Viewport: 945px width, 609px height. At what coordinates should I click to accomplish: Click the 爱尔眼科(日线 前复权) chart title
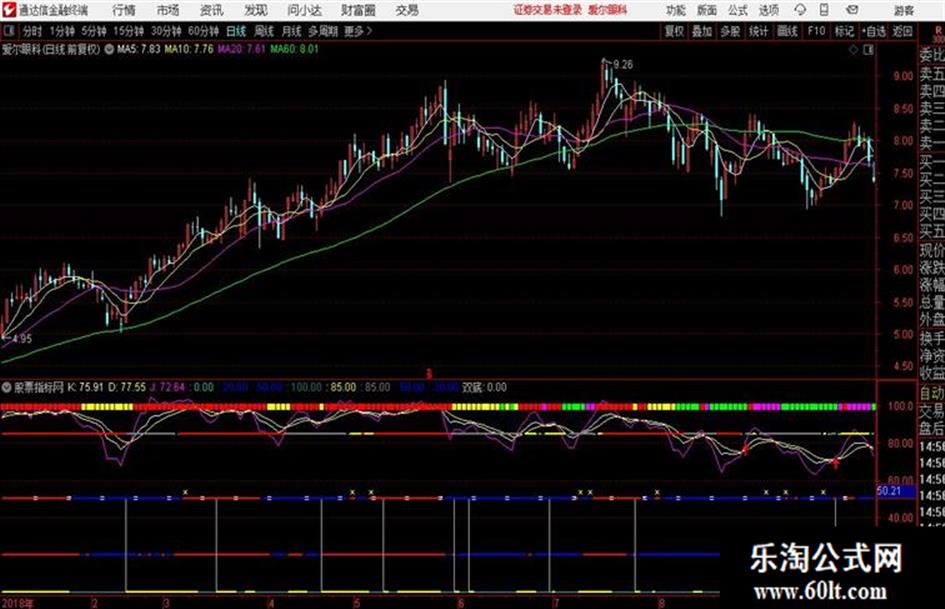click(51, 49)
